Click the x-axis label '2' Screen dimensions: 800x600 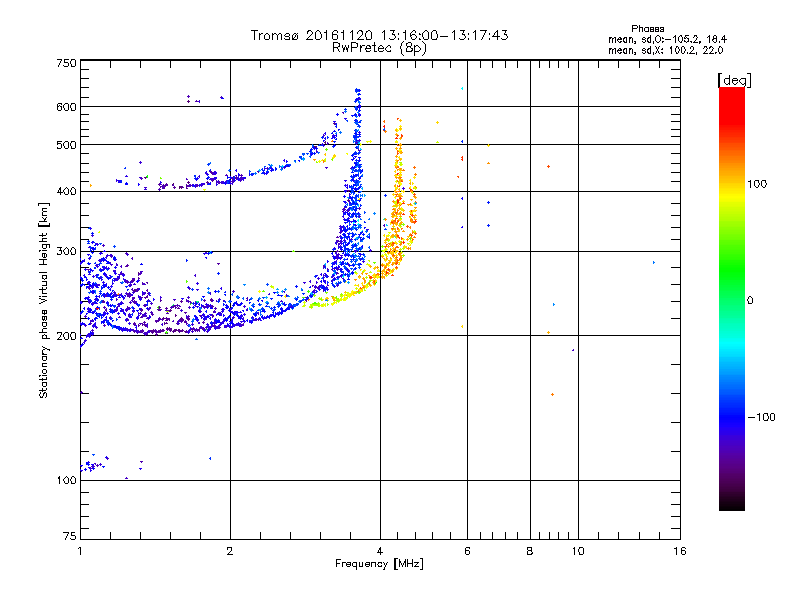230,551
